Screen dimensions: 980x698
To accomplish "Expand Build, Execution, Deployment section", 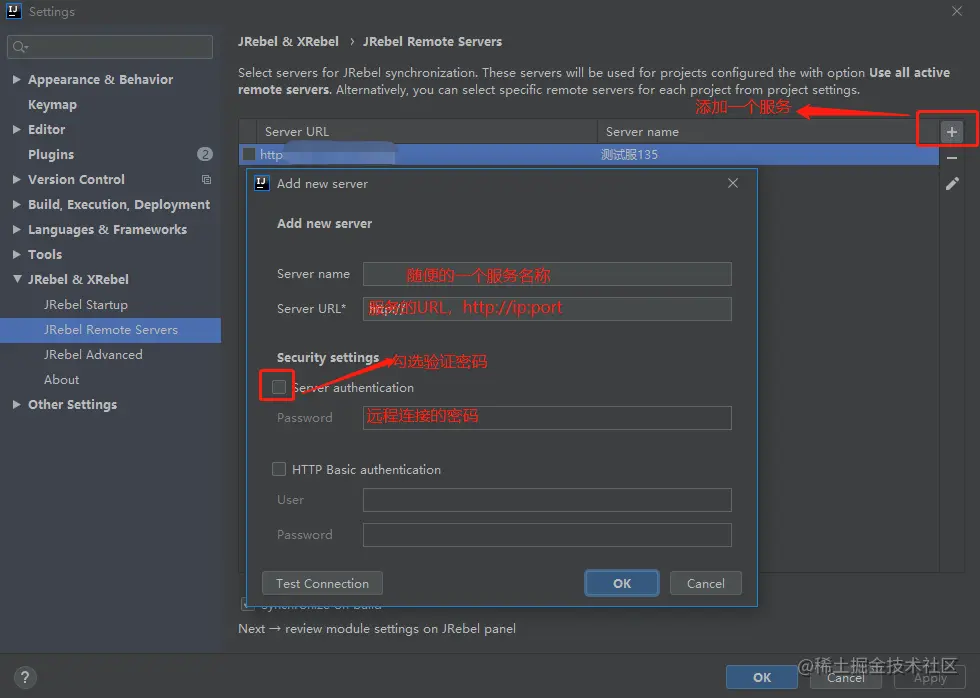I will [x=17, y=204].
